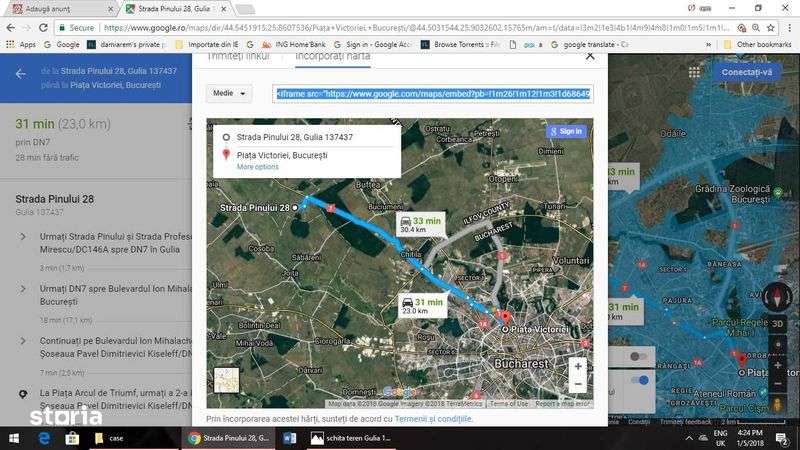This screenshot has width=800, height=450.
Task: Select the 31 min route label on preview map
Action: tap(422, 306)
